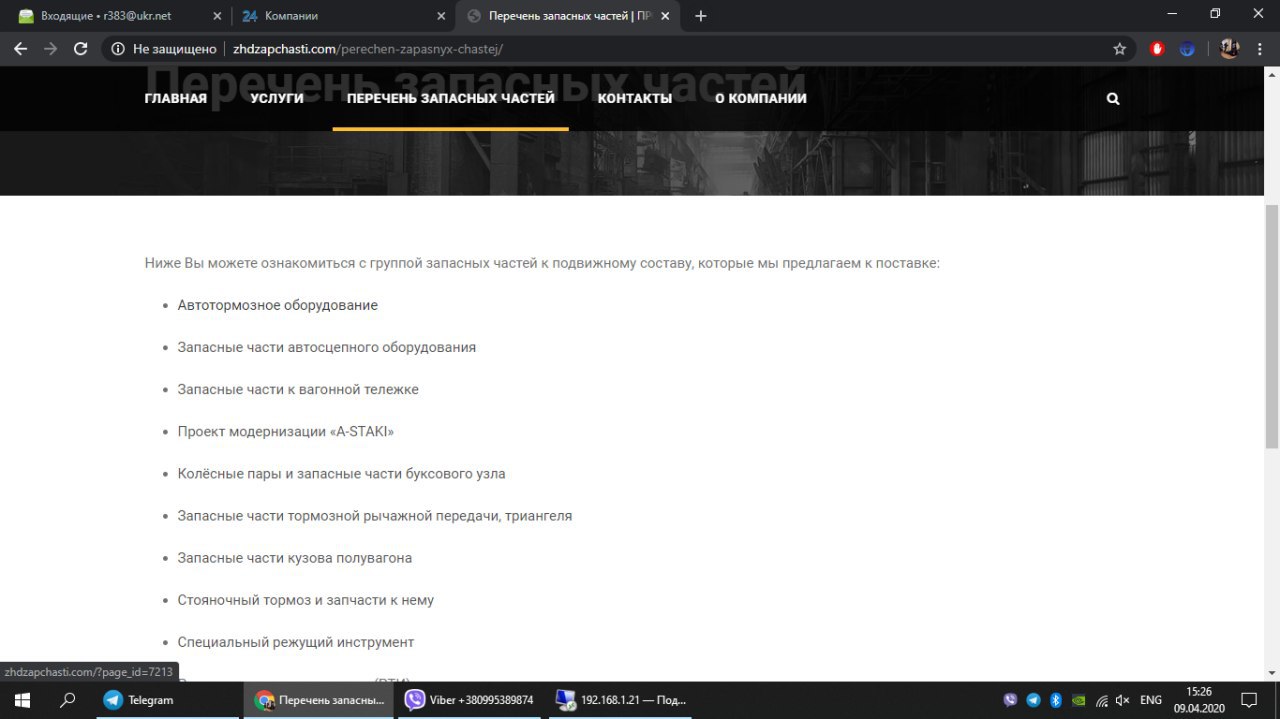Image resolution: width=1280 pixels, height=719 pixels.
Task: Show site info for 'Не защищено'
Action: tap(164, 48)
